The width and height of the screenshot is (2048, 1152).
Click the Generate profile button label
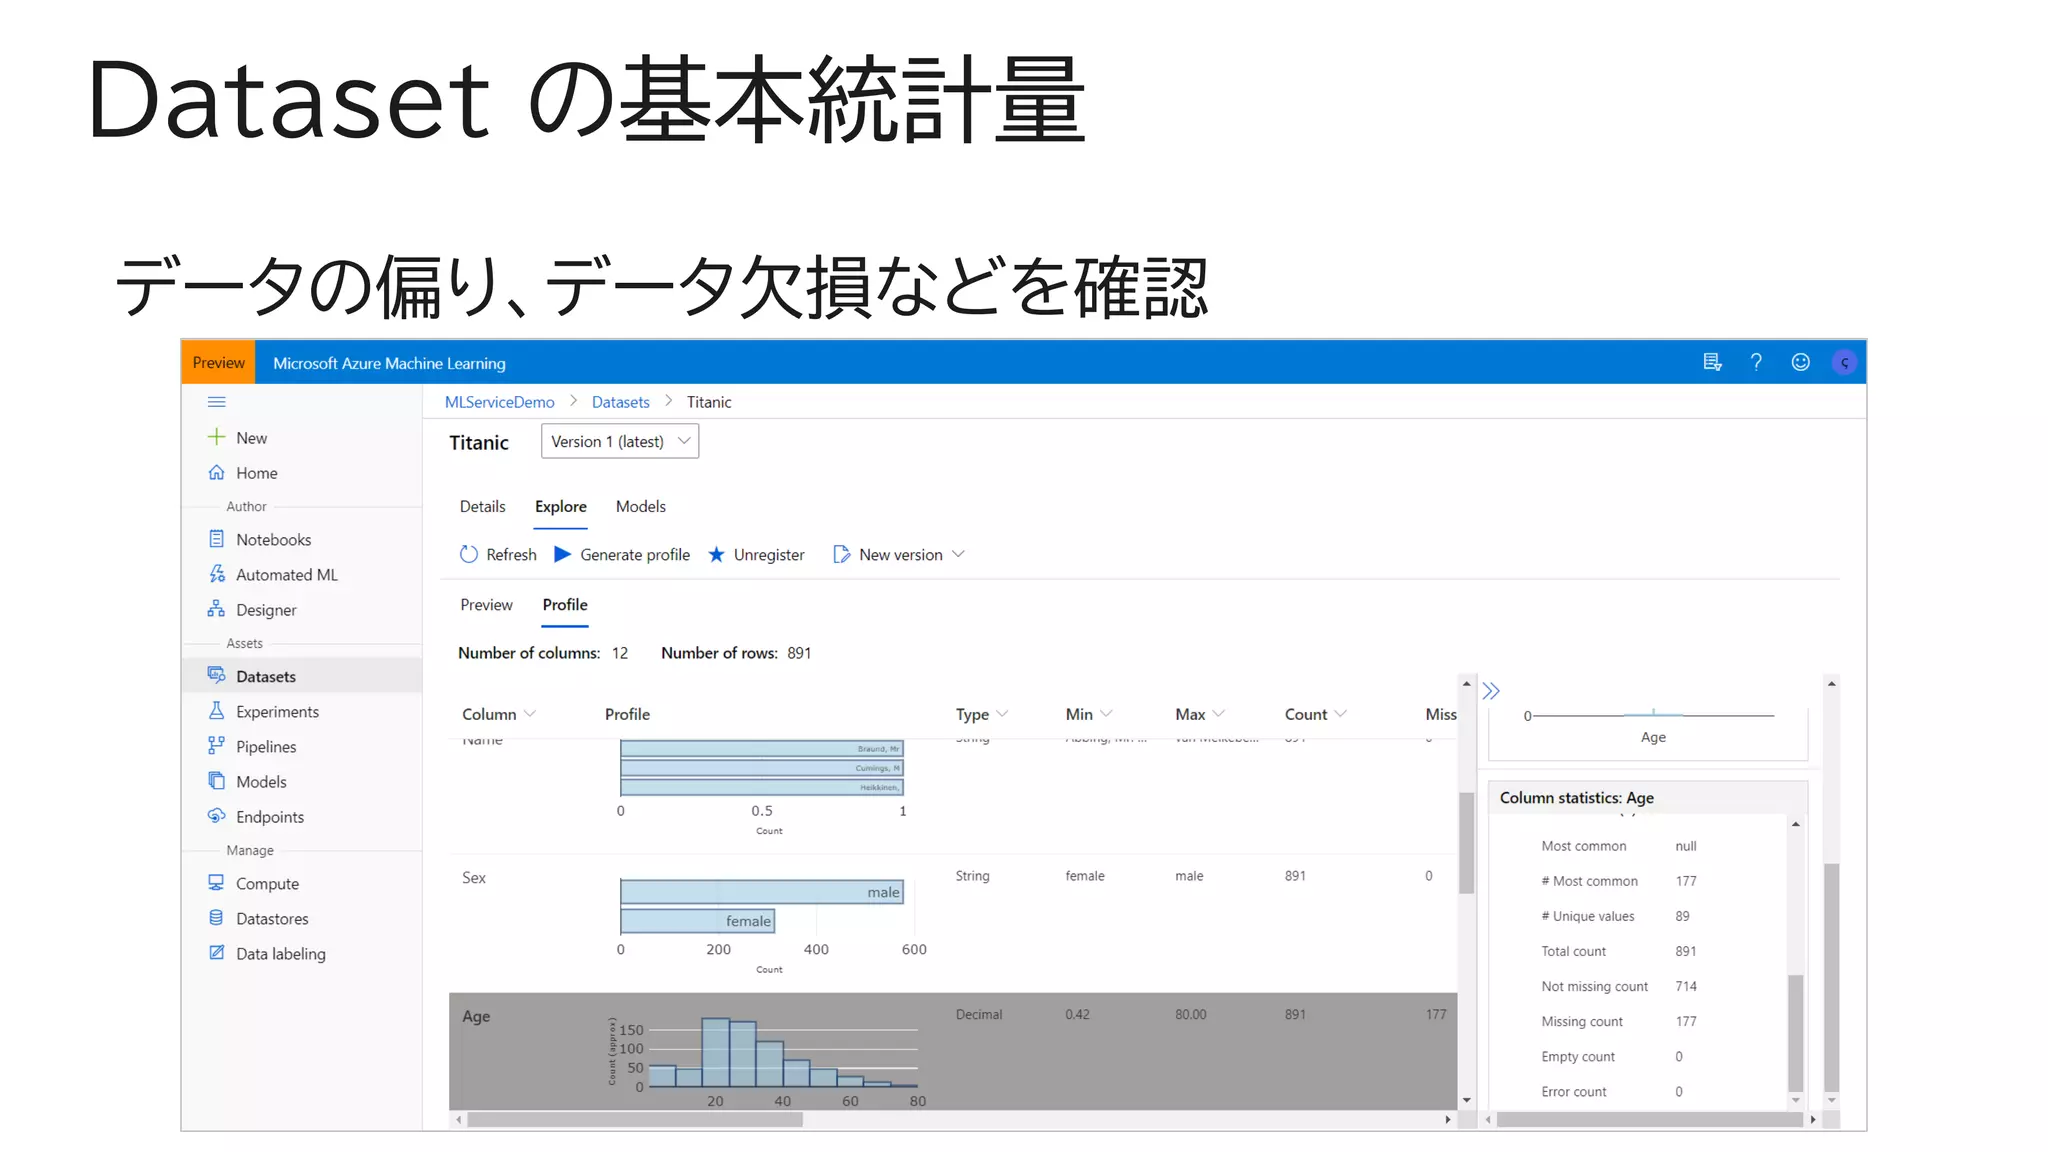(x=635, y=554)
